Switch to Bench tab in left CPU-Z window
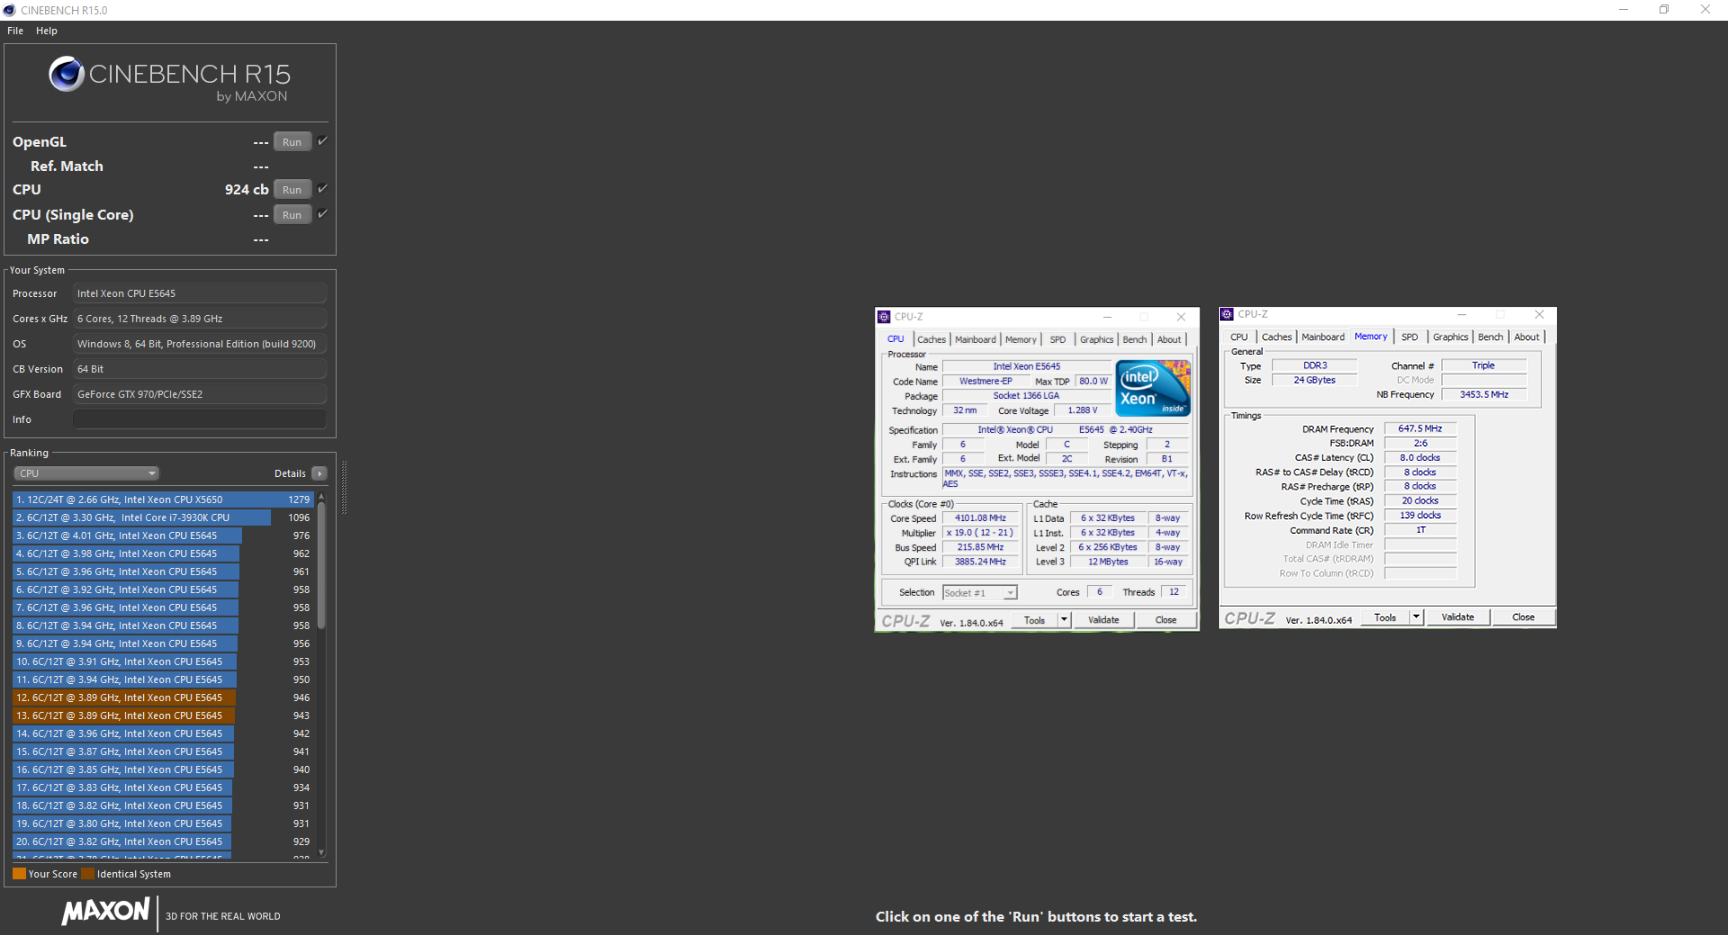Image resolution: width=1728 pixels, height=935 pixels. (x=1134, y=340)
